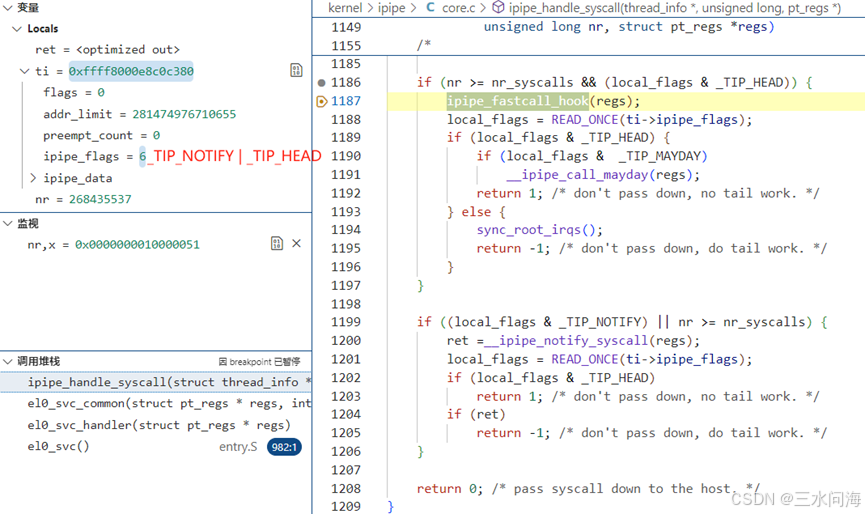Collapse the Locals tree node

coord(17,29)
